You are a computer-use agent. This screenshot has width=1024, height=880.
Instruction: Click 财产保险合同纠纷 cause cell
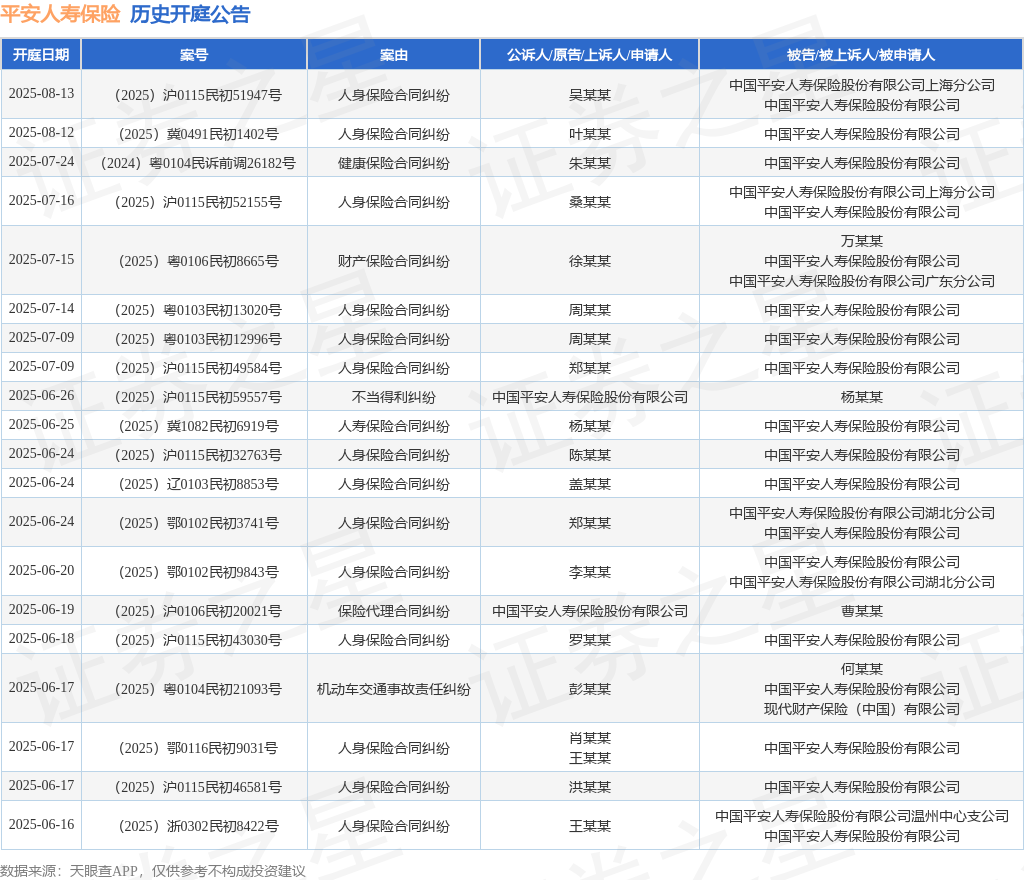tap(394, 261)
